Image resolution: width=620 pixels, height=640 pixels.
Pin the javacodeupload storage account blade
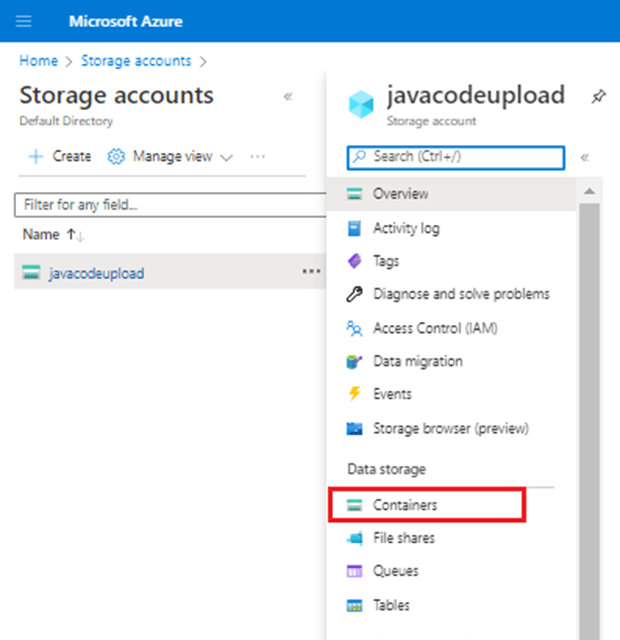pos(598,97)
